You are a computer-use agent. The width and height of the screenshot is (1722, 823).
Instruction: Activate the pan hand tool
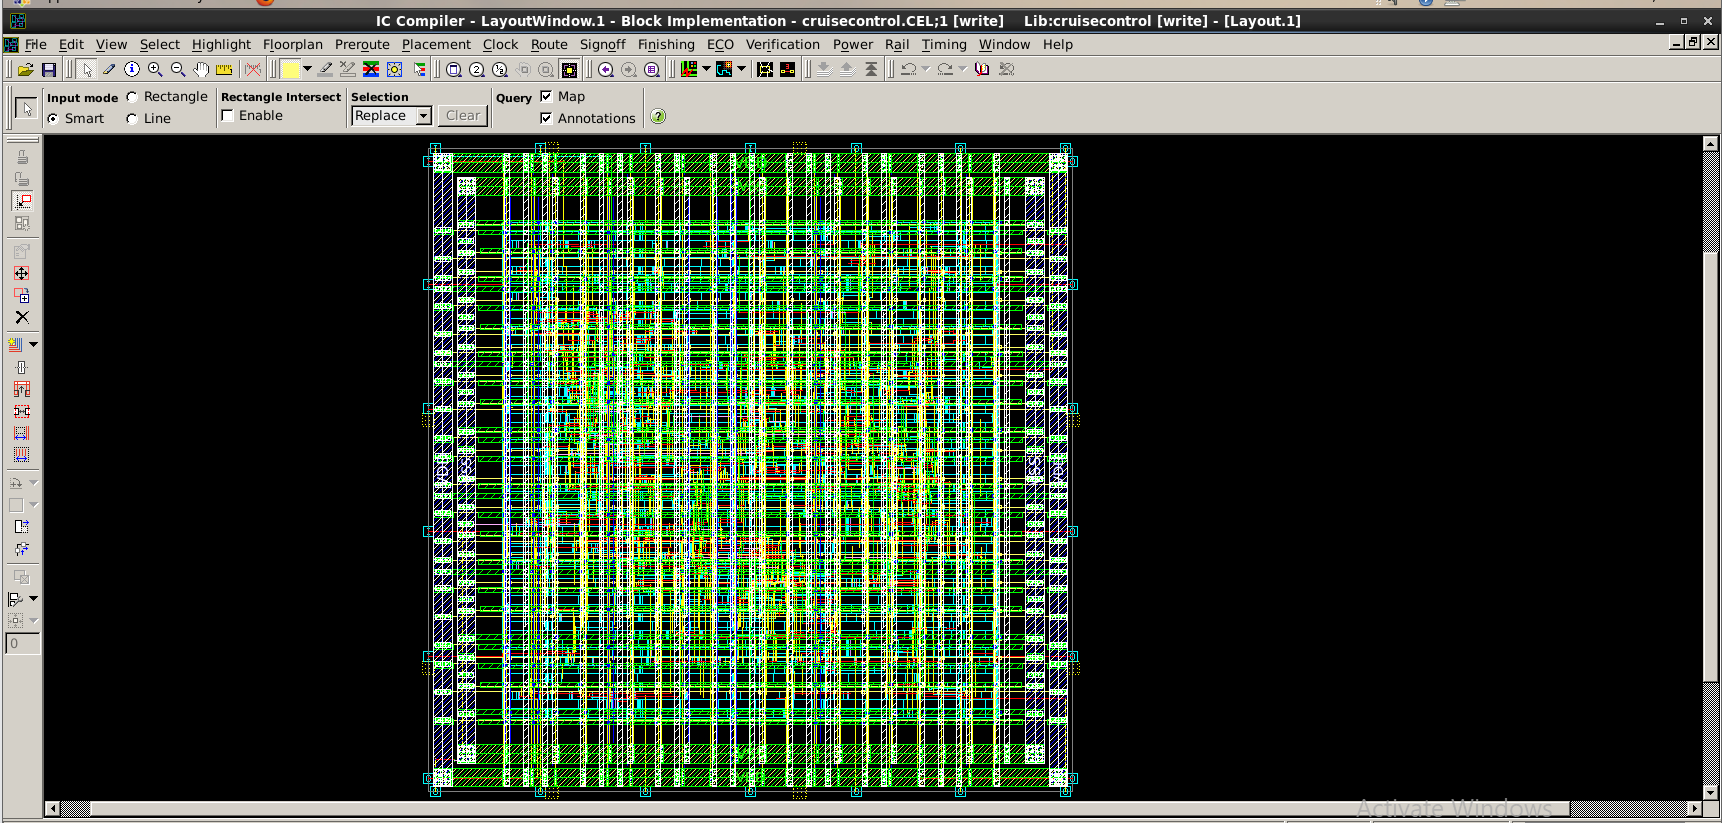201,70
